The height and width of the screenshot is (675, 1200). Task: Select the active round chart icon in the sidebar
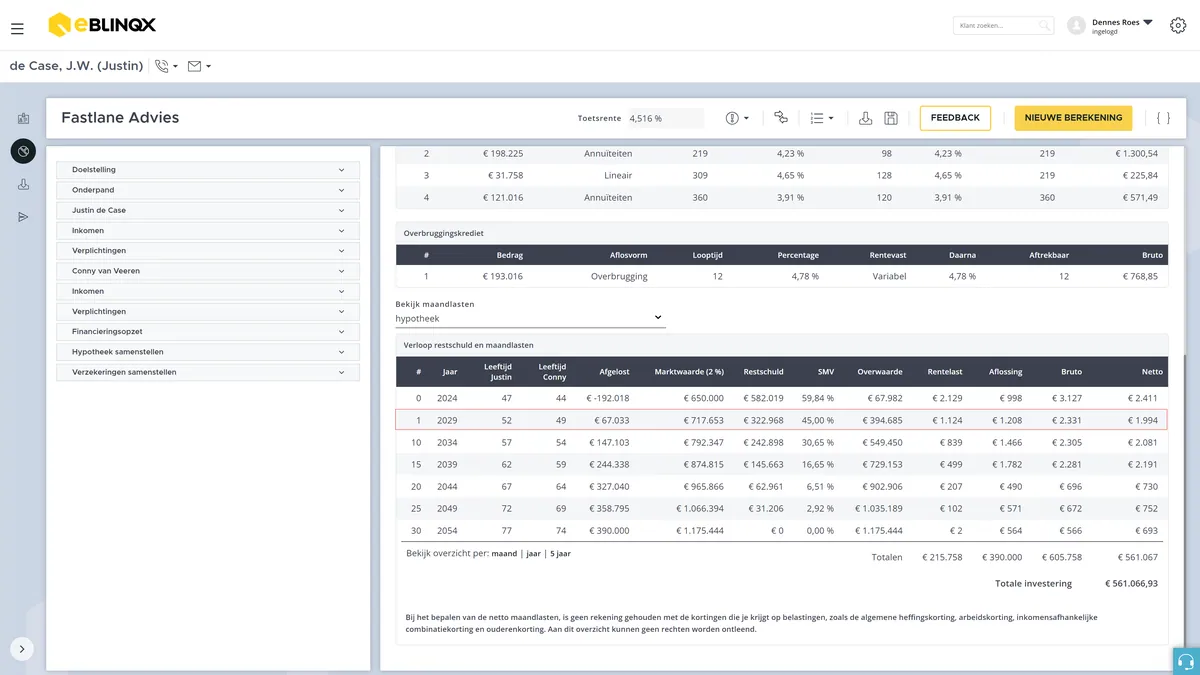(23, 151)
